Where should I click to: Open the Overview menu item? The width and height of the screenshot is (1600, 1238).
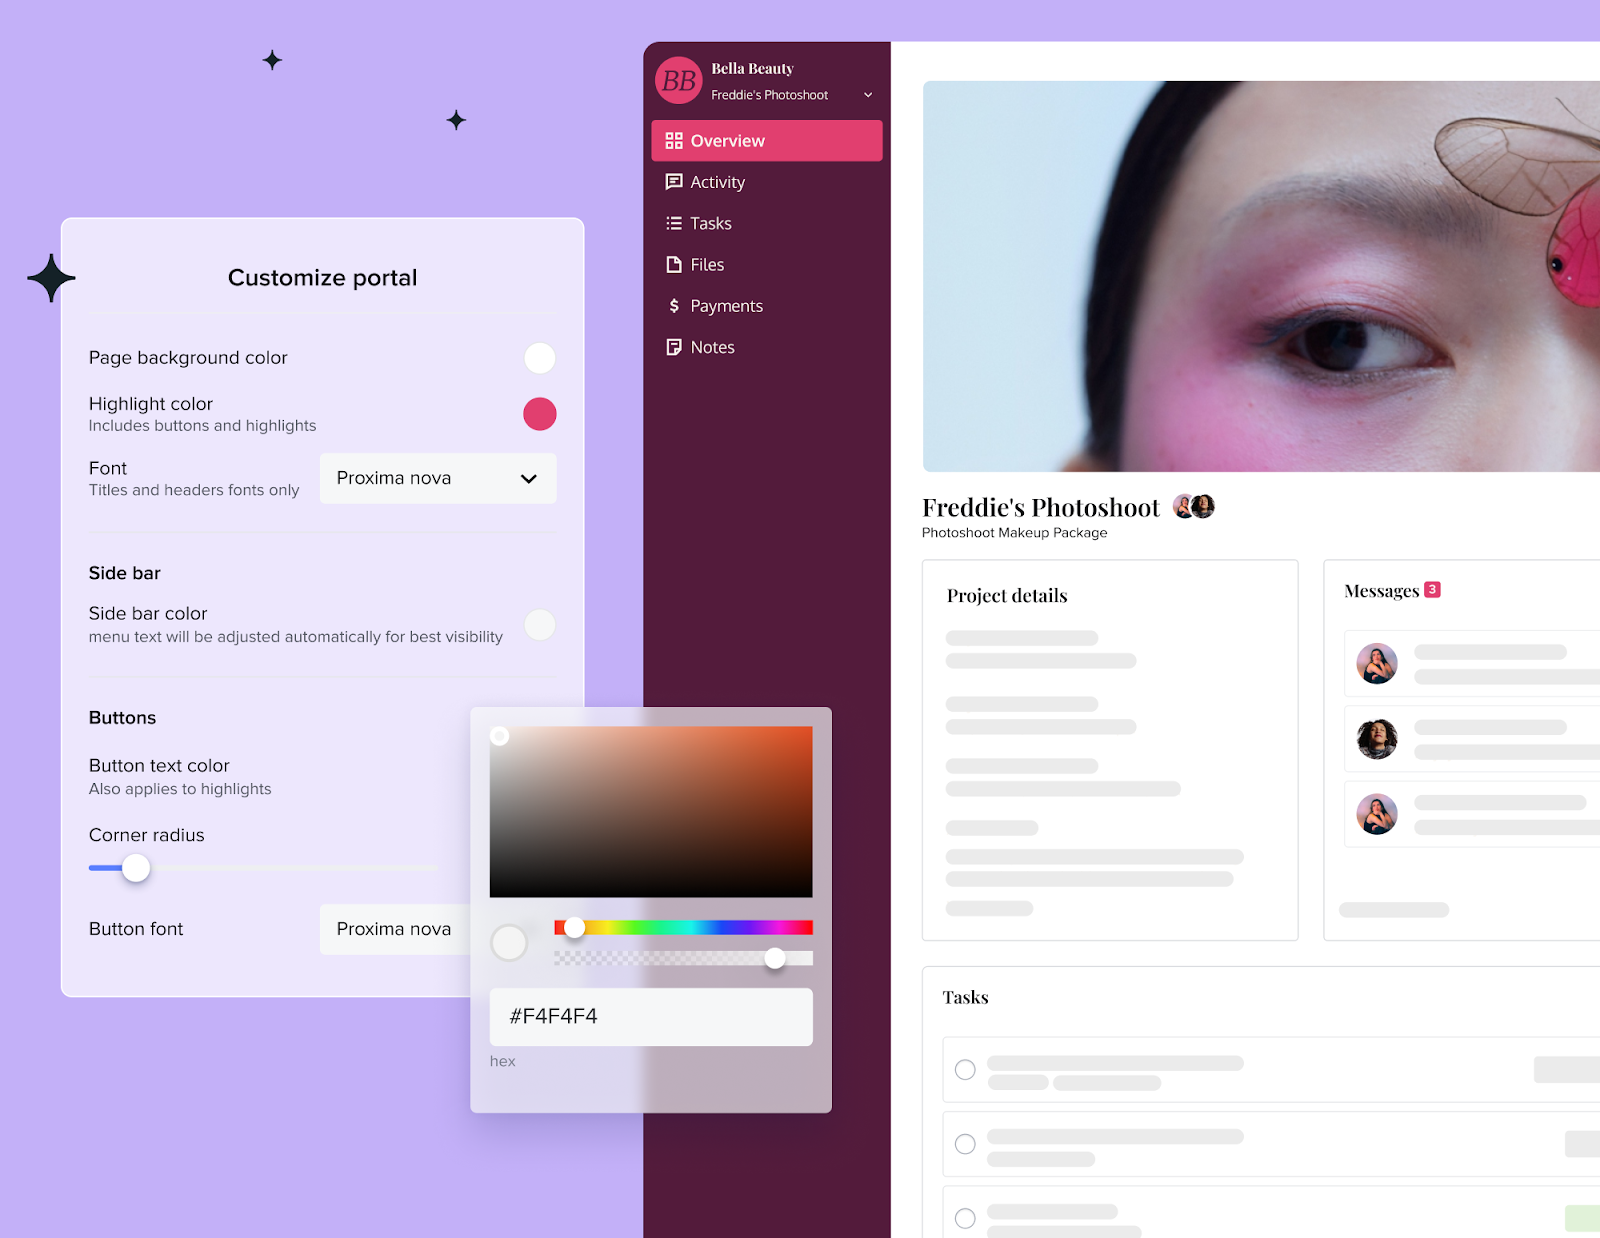coord(767,141)
